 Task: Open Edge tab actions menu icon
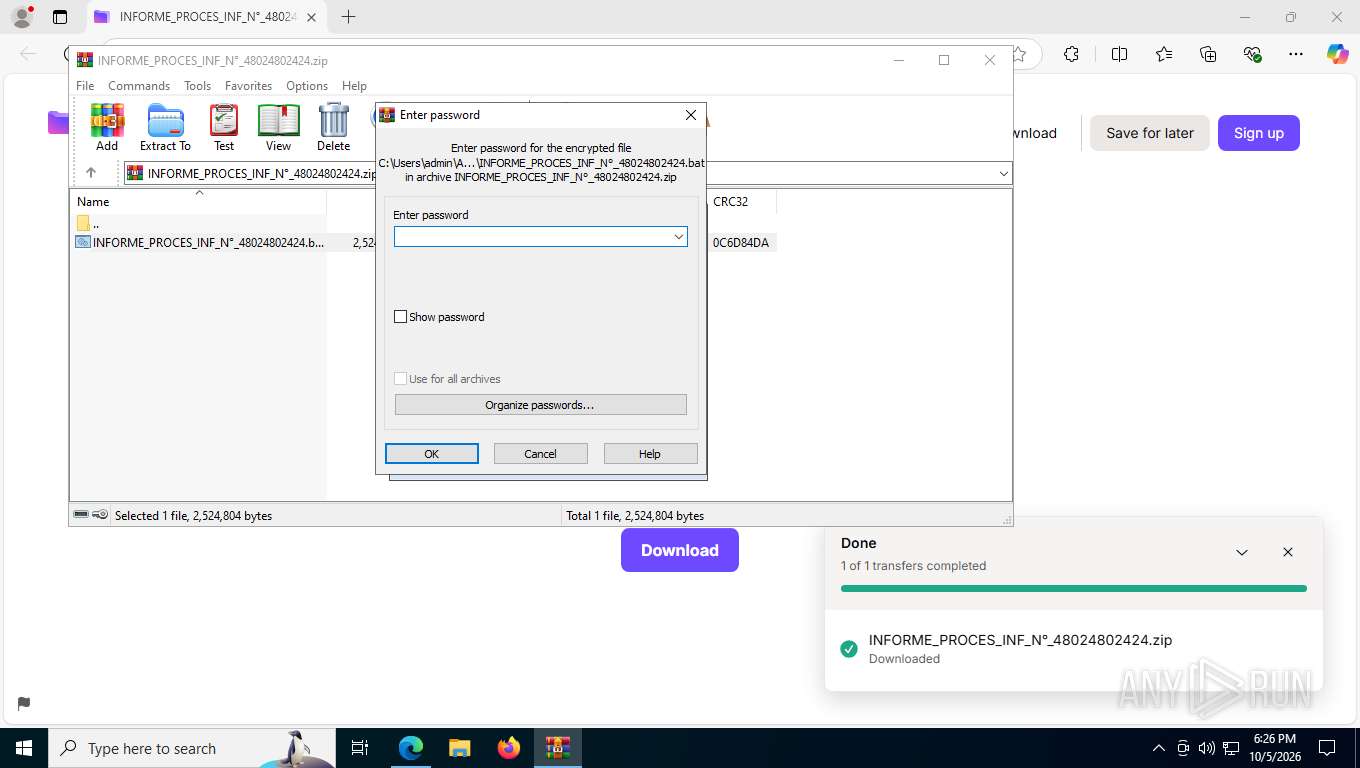60,17
